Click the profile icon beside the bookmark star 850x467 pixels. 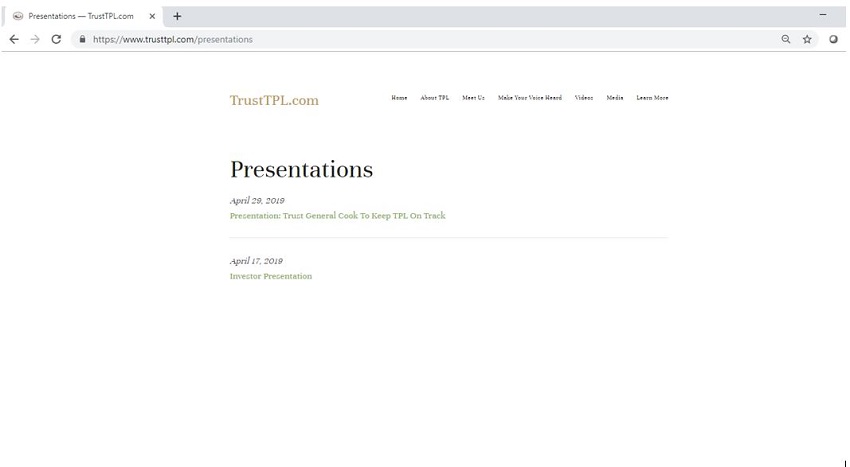(833, 39)
